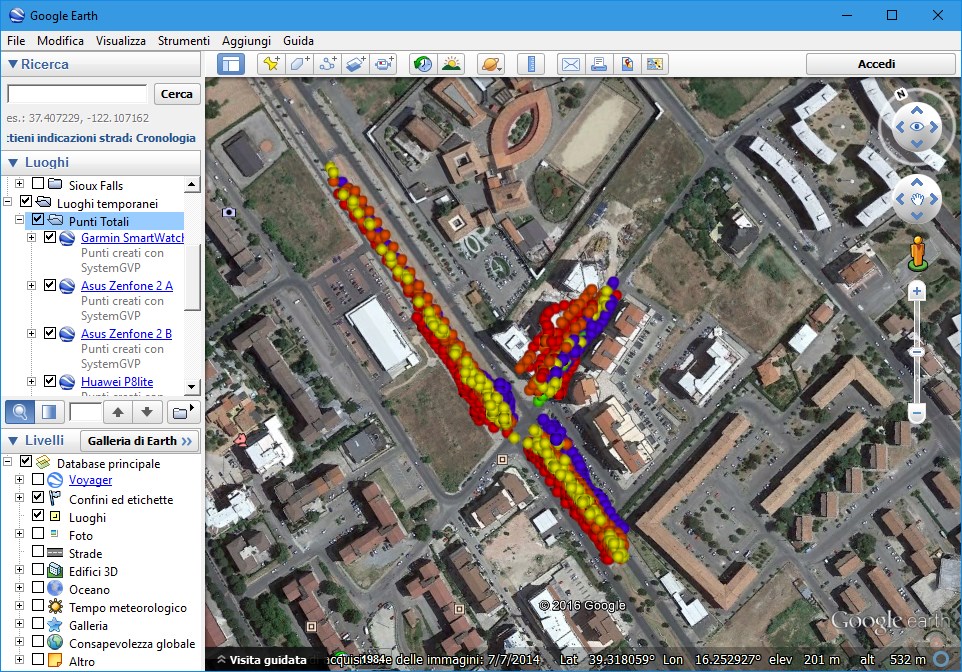Viewport: 962px width, 672px height.
Task: Click into the search text field
Action: (x=77, y=94)
